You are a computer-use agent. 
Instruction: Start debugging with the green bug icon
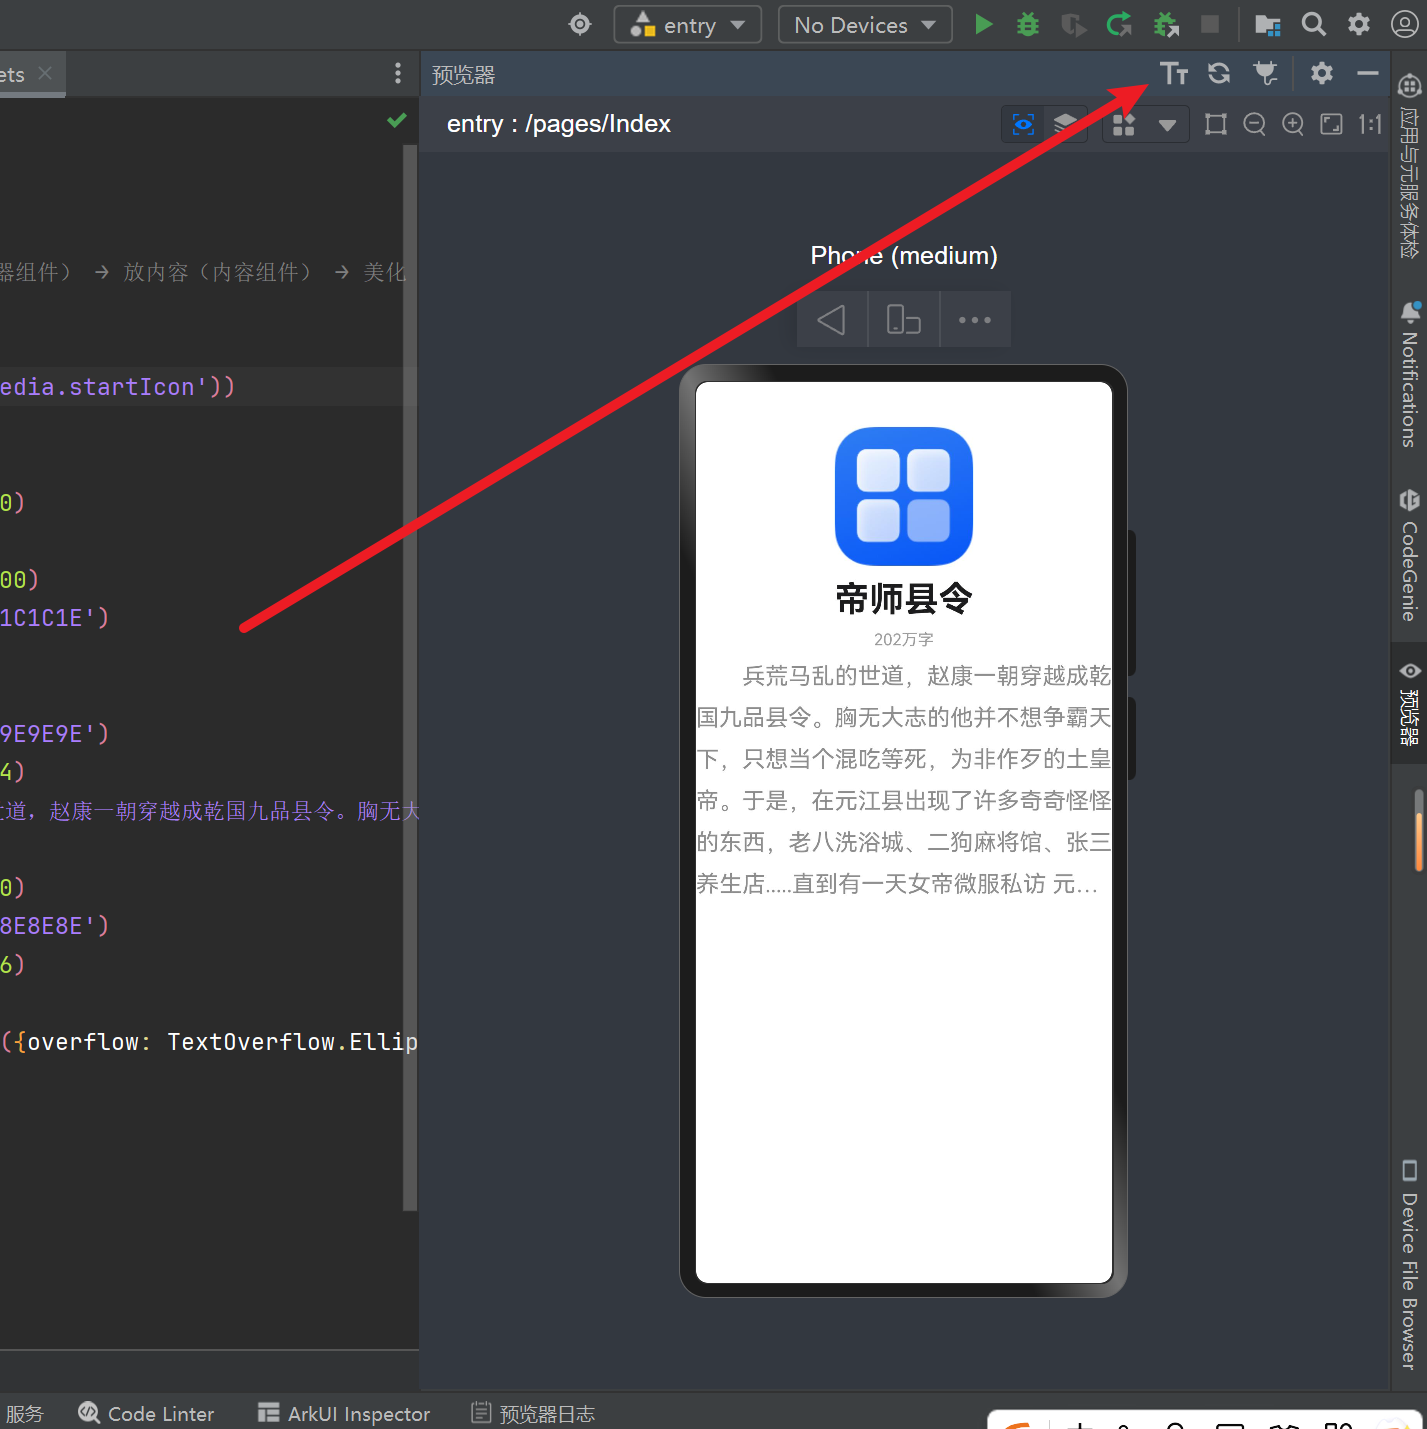click(1028, 24)
